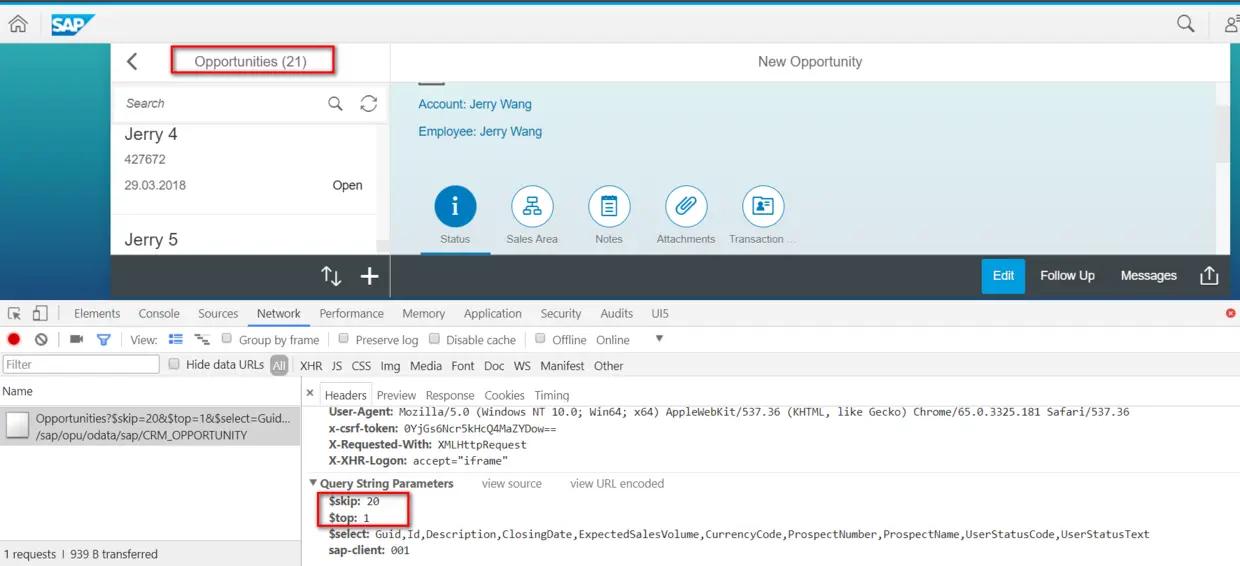This screenshot has height=566, width=1240.
Task: Open the Timing tab of request
Action: (x=551, y=395)
